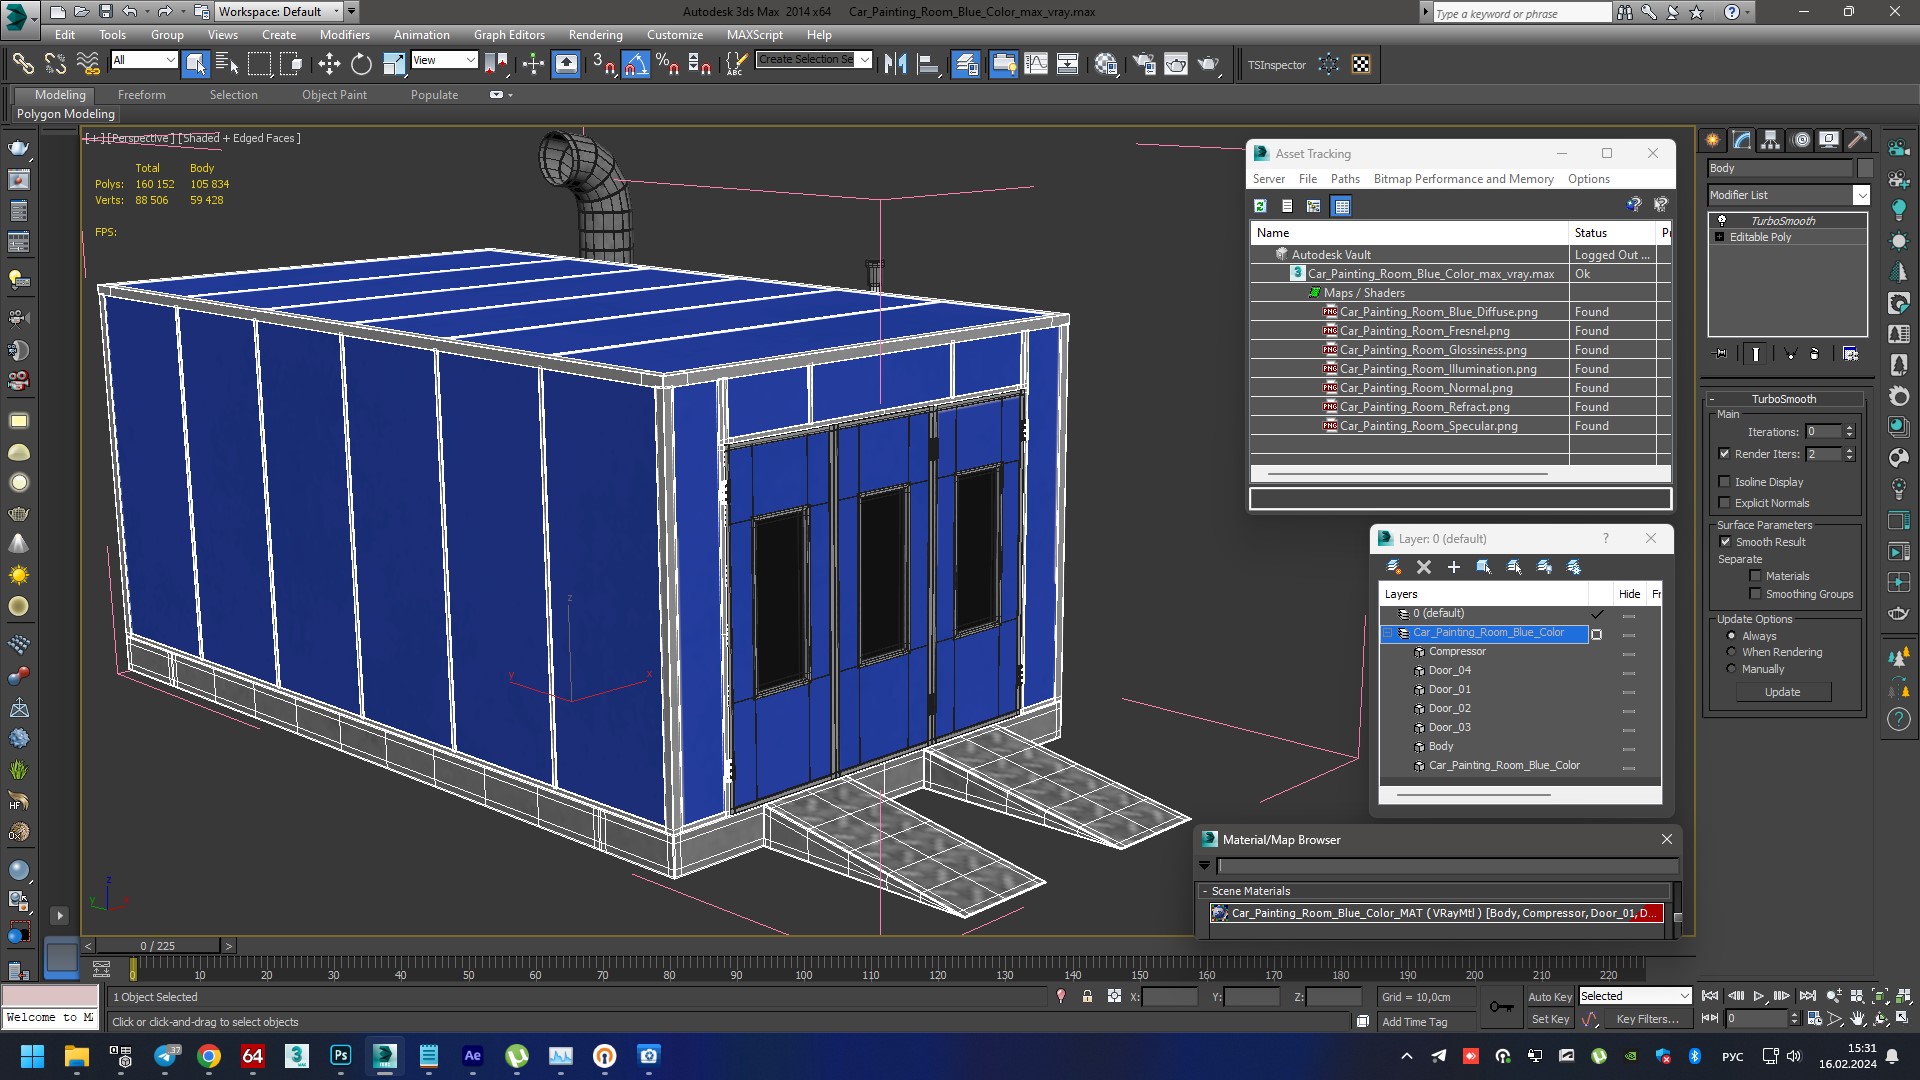Click the Align tool icon
The height and width of the screenshot is (1080, 1920).
[x=928, y=64]
